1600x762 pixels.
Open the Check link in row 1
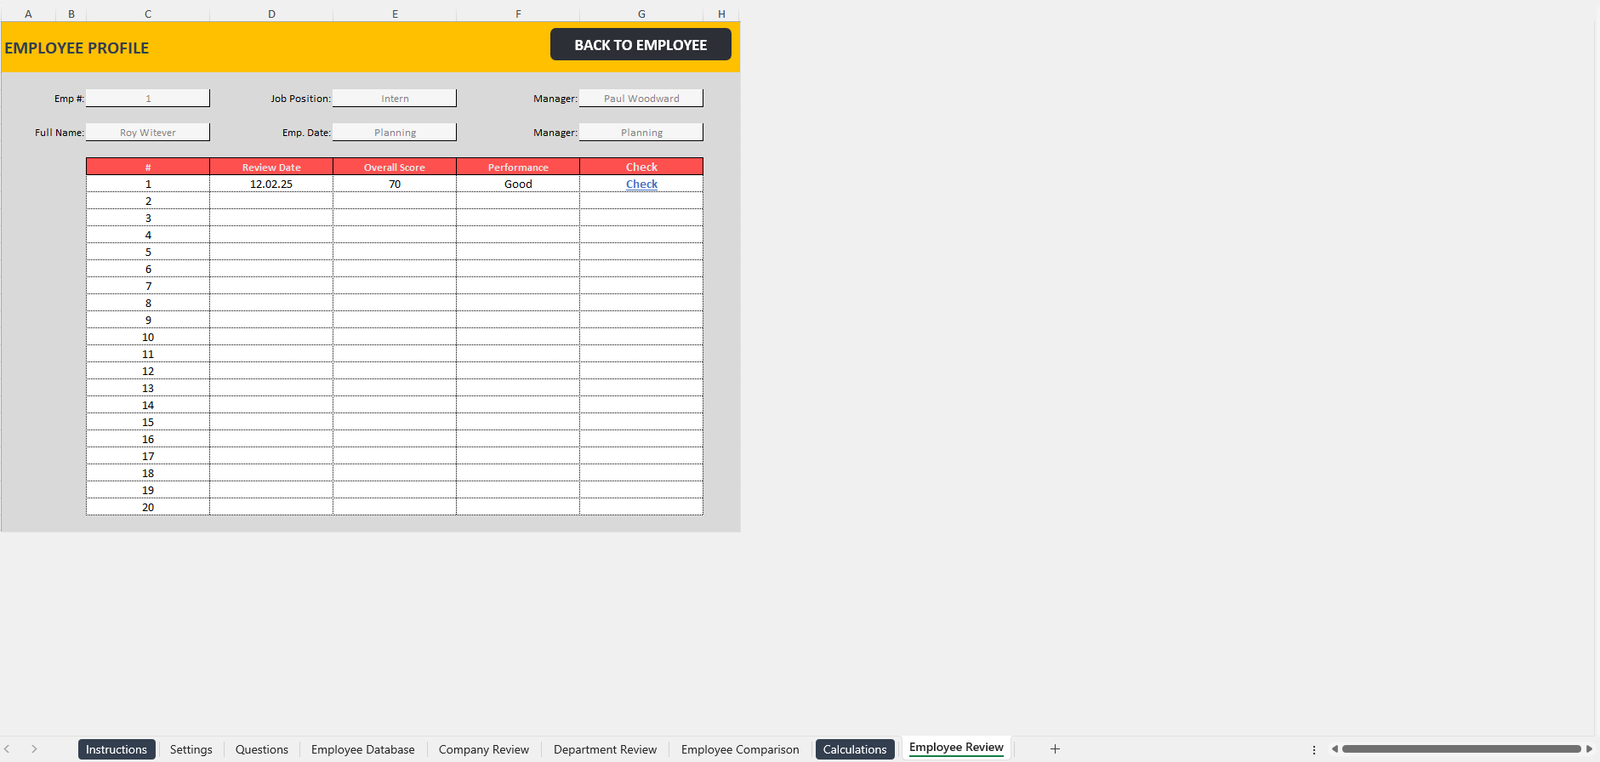coord(641,184)
